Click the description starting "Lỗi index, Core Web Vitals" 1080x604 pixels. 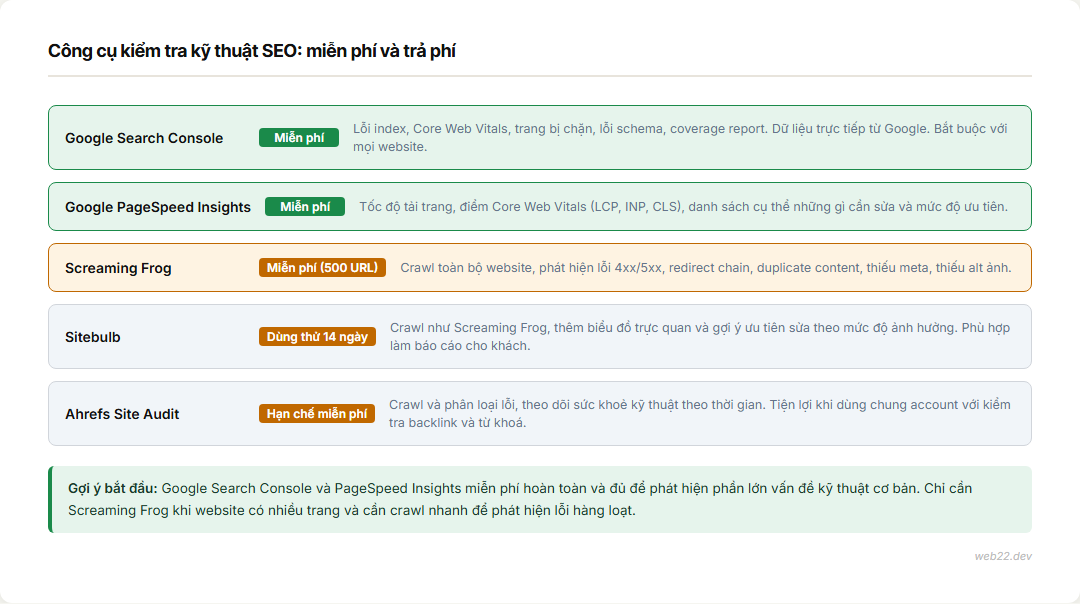pyautogui.click(x=681, y=138)
